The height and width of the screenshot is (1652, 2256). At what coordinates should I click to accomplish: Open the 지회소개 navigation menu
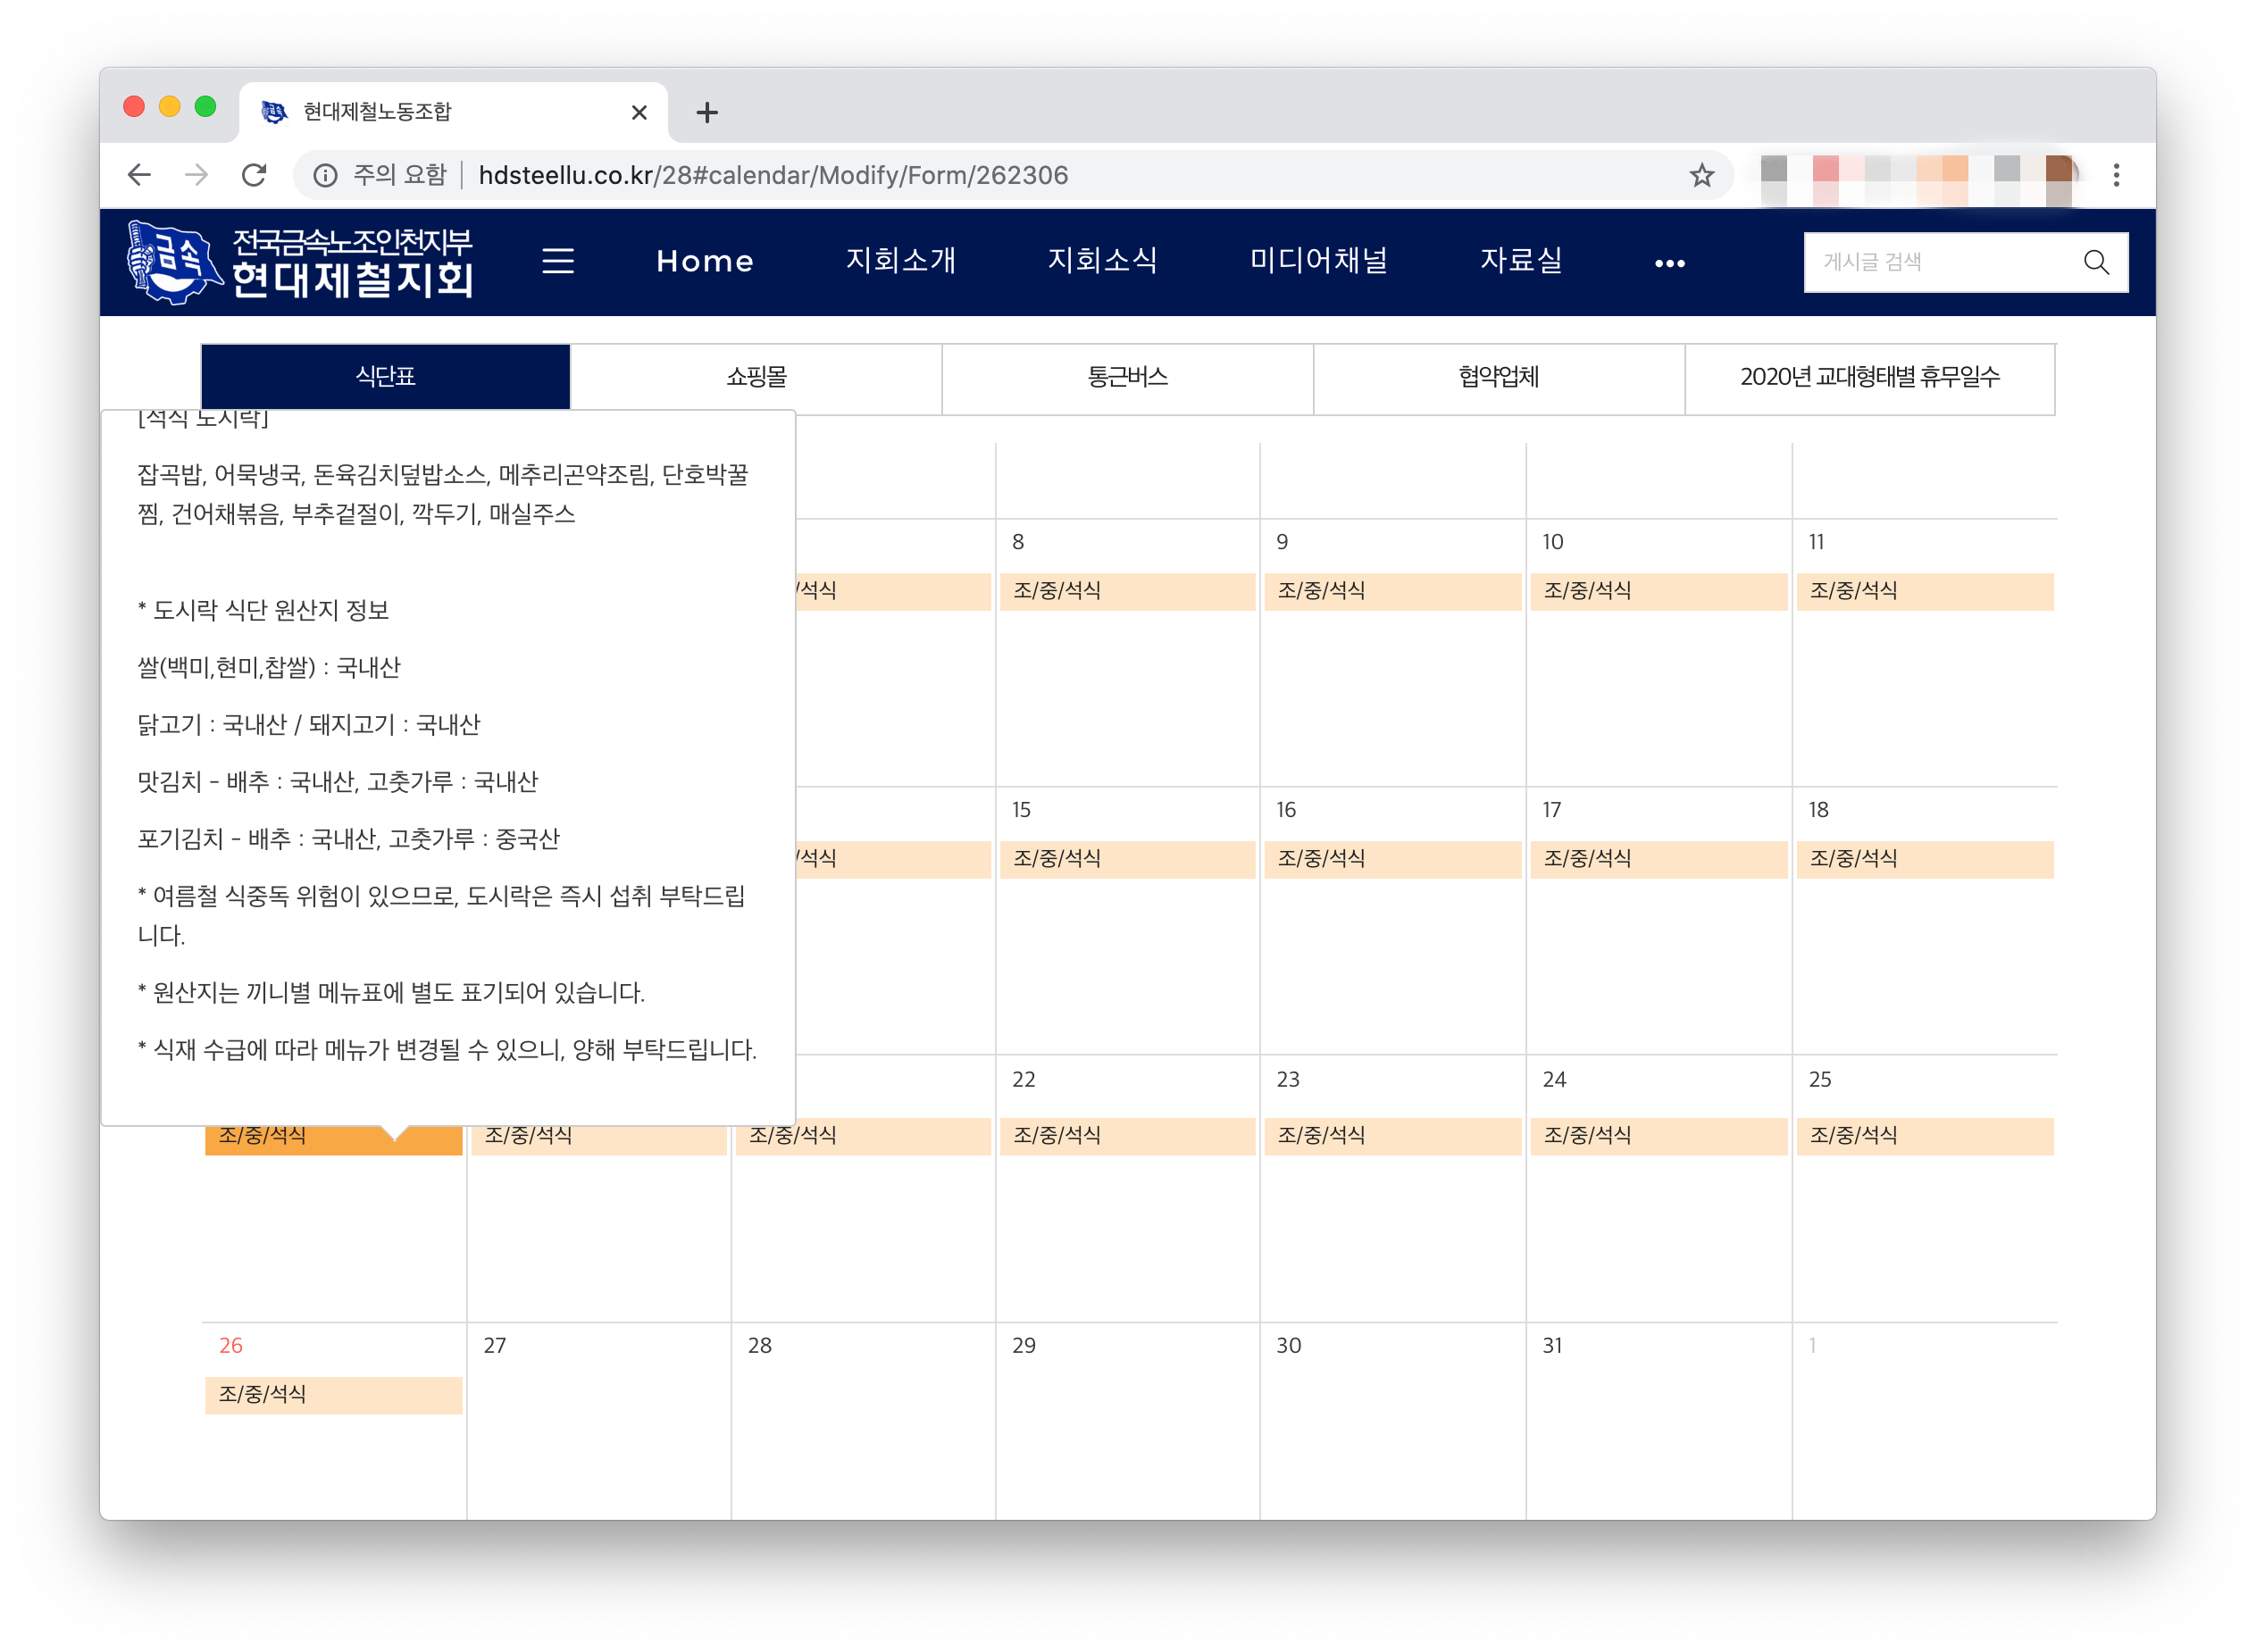click(x=900, y=261)
